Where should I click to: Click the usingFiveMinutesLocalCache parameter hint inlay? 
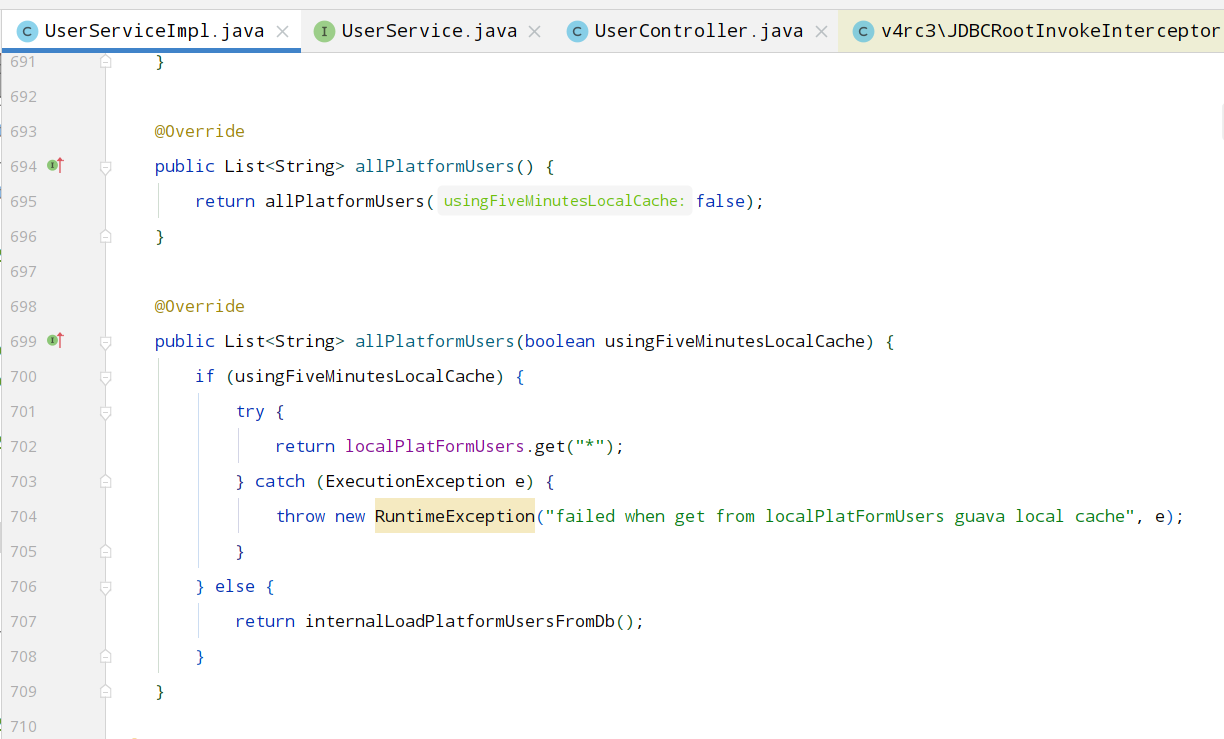pyautogui.click(x=563, y=200)
